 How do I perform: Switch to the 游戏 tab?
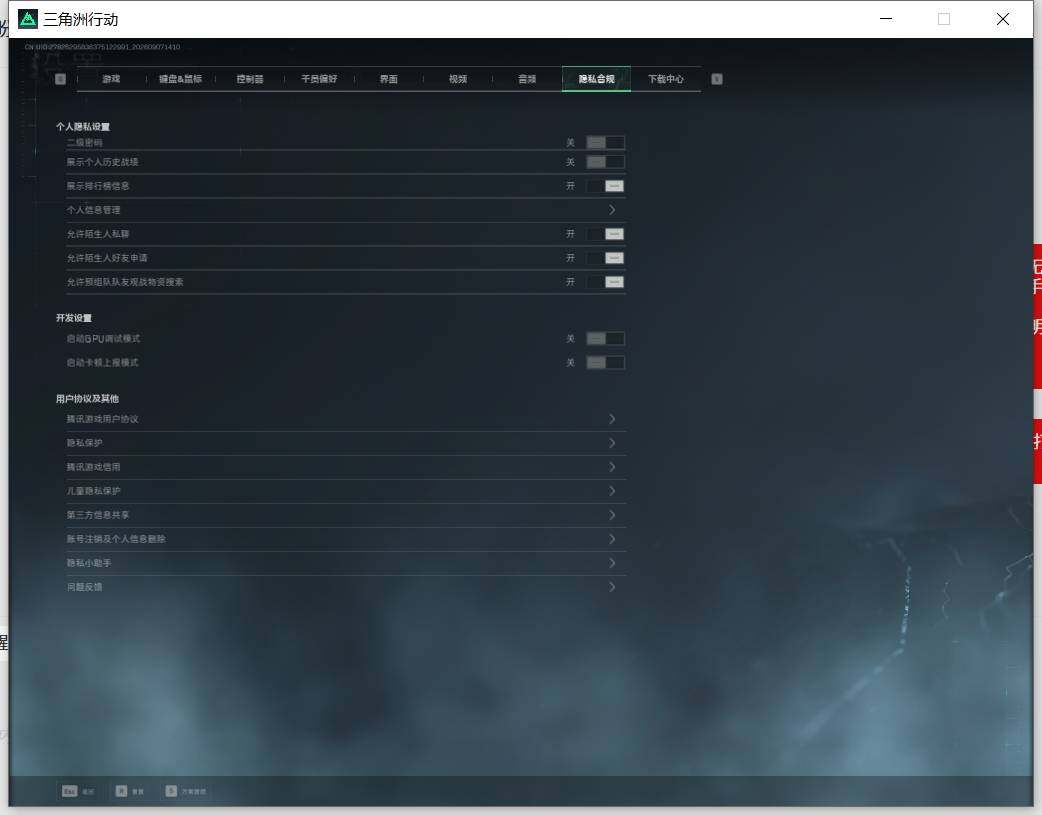tap(111, 79)
